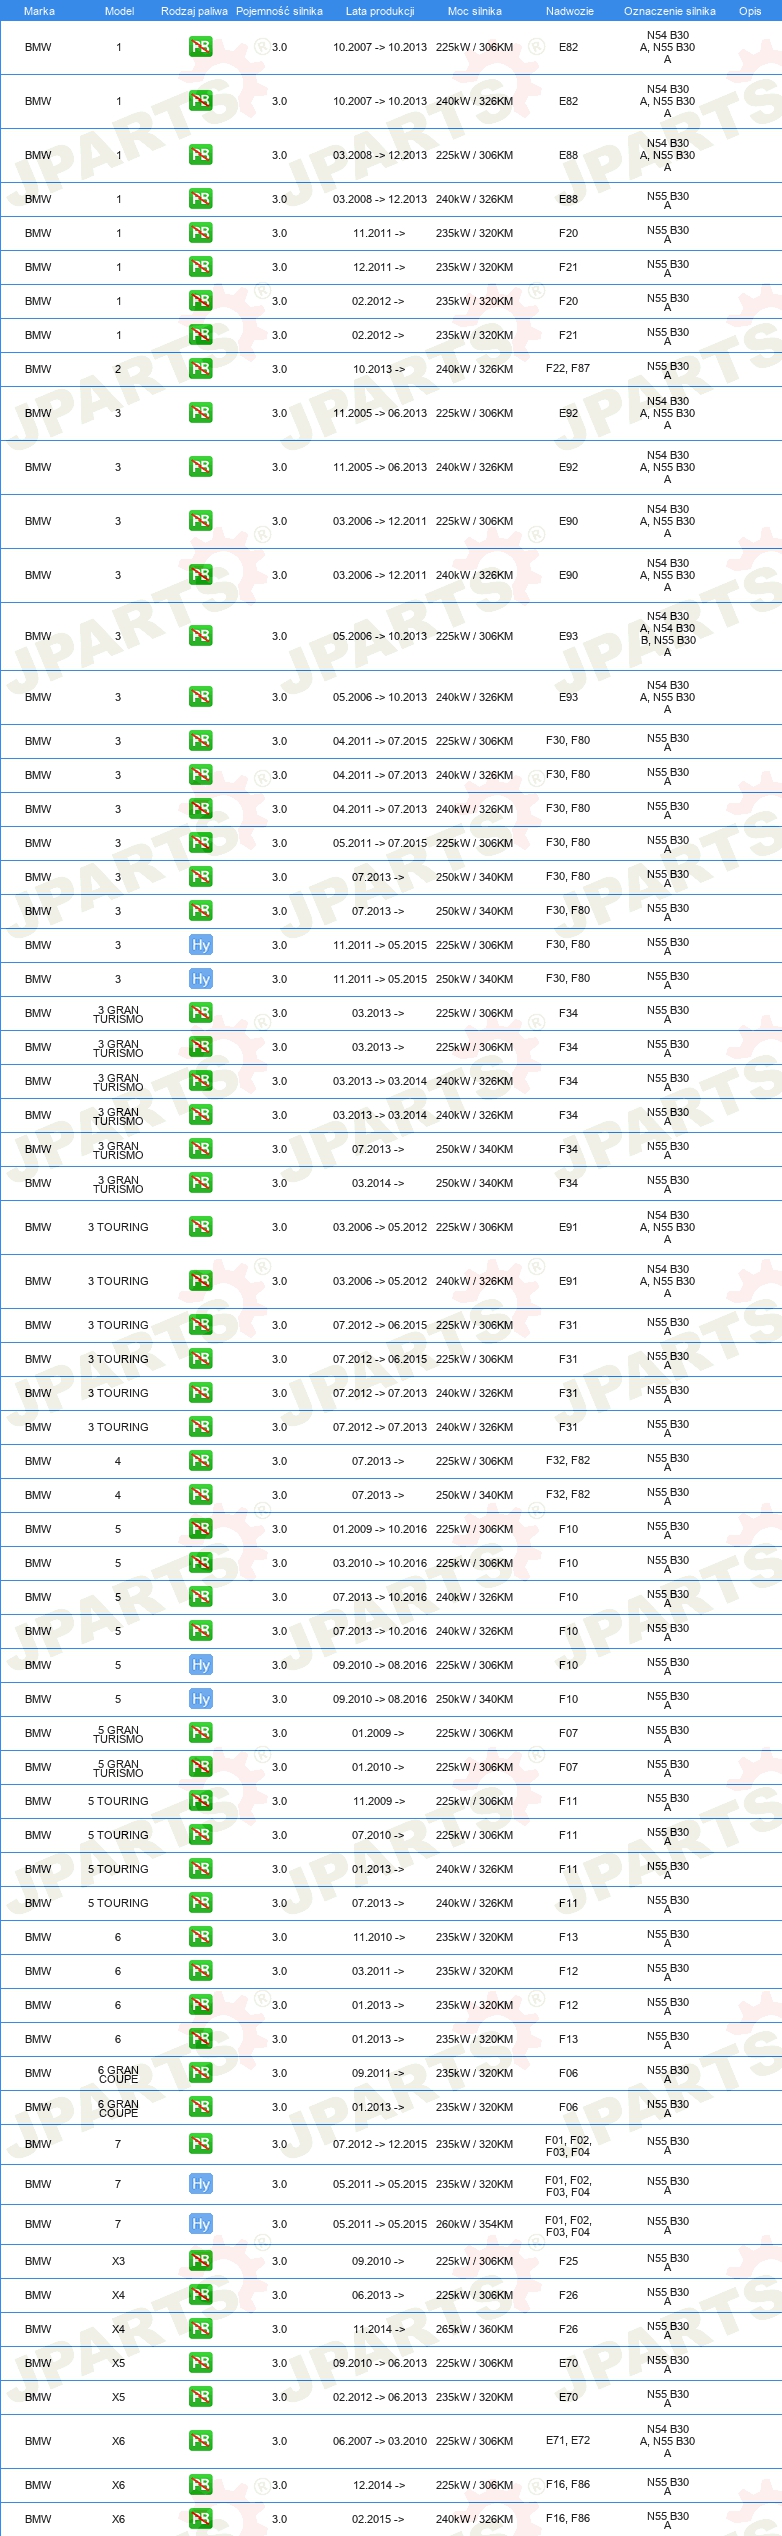Click the petrol icon for X4 265kW / 360KM

coord(200,2329)
